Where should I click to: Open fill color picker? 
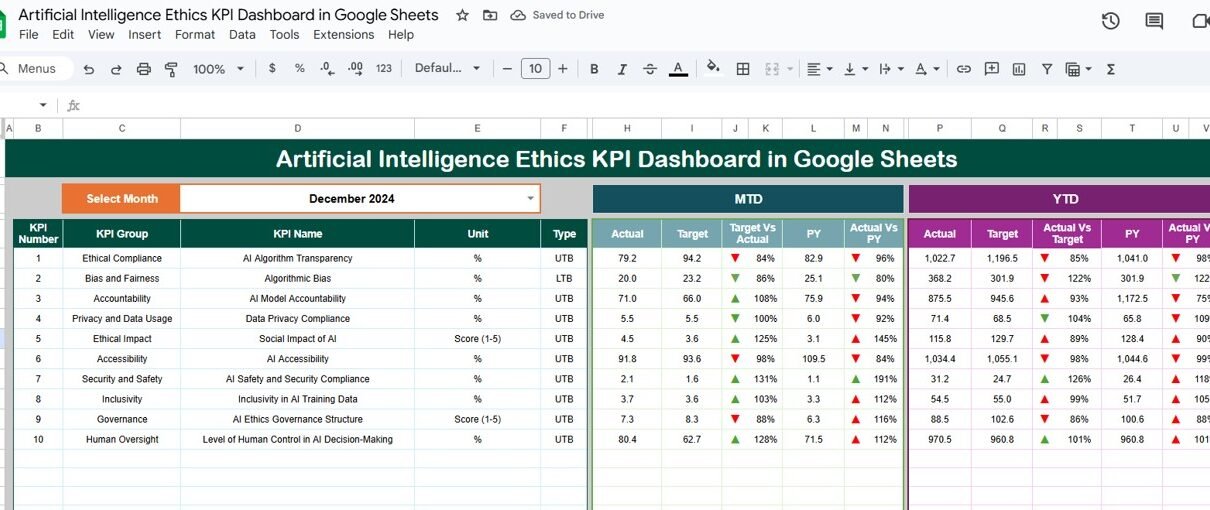pyautogui.click(x=713, y=68)
